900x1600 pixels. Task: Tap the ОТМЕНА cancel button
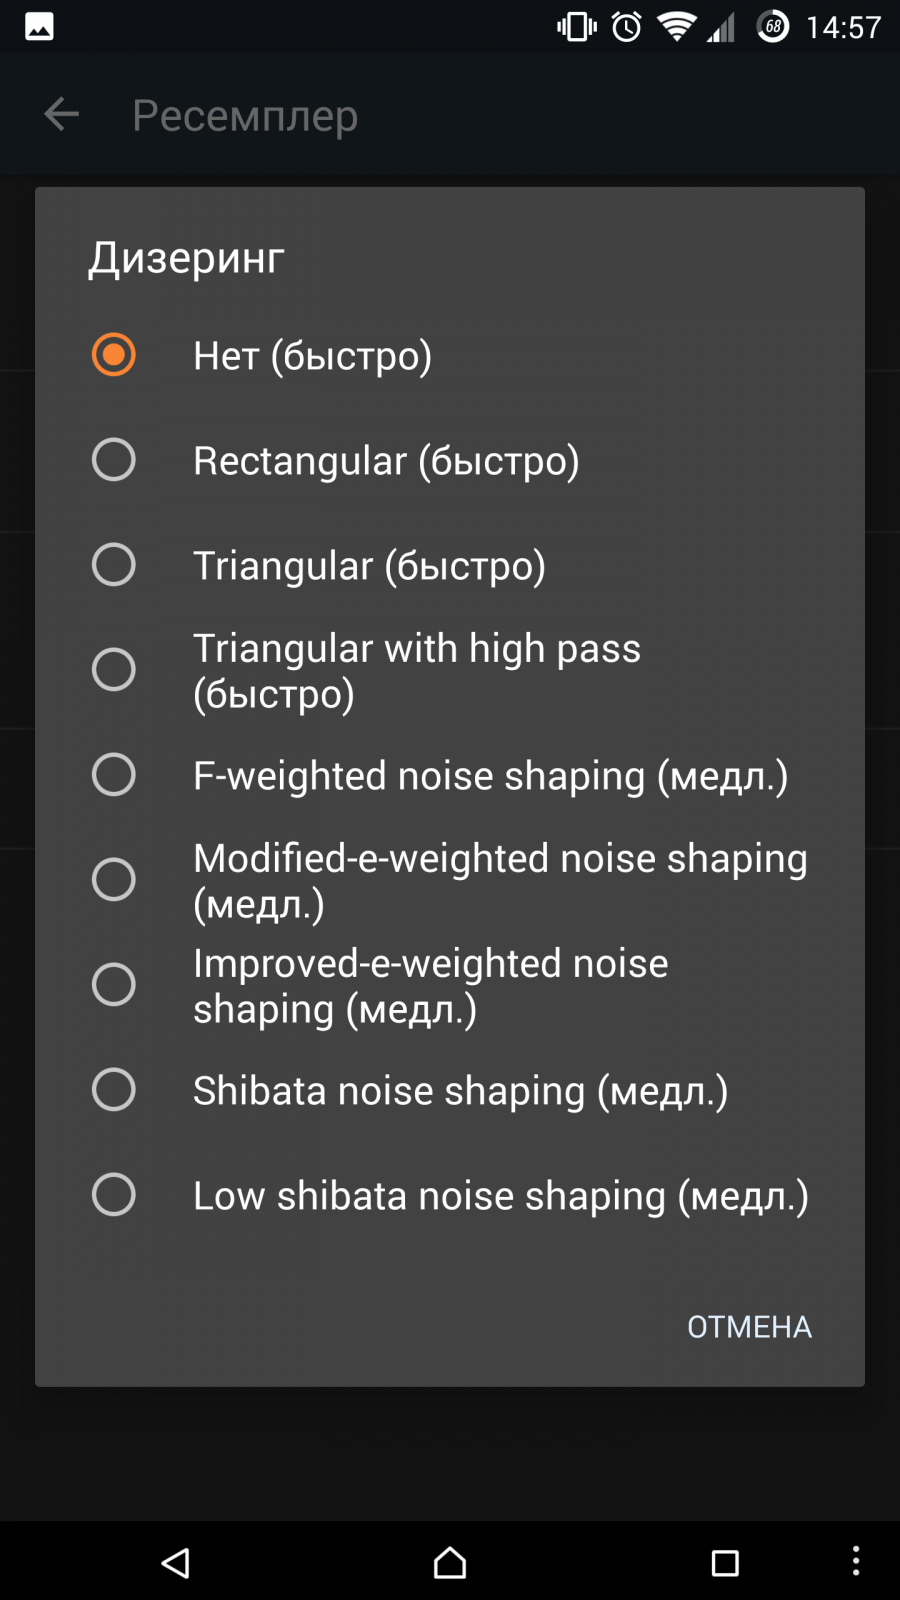749,1327
